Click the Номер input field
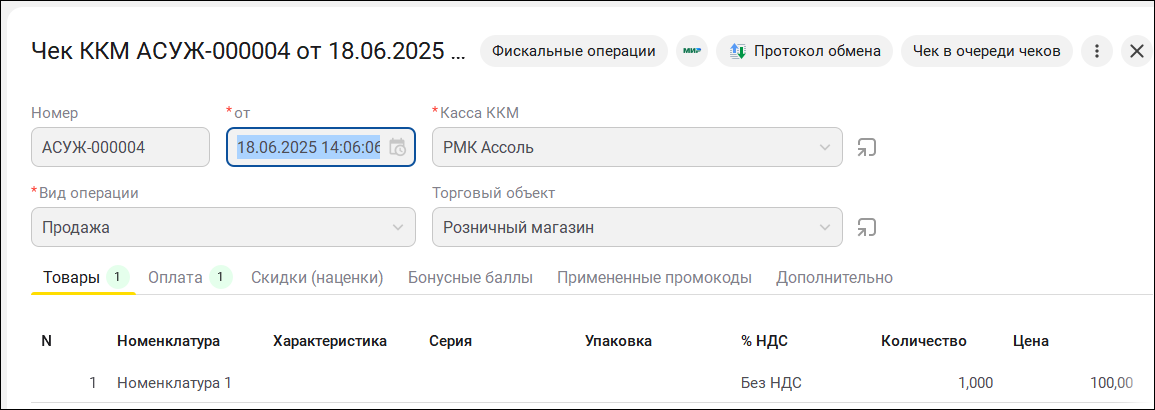1155x410 pixels. click(120, 148)
